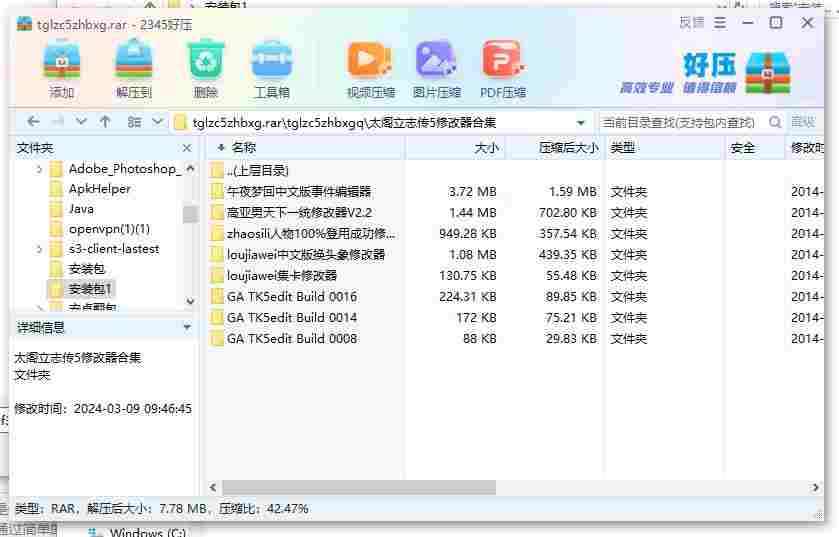Click the horizontal scrollbar right arrow
Viewport: 839px width, 537px height.
(x=815, y=487)
